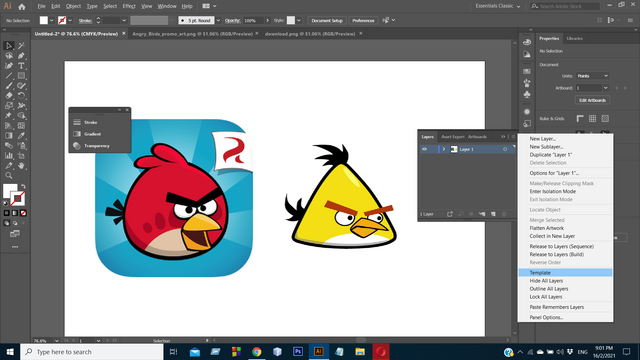Swap fill and stroke colors
Viewport: 640px width, 360px height.
[x=23, y=187]
